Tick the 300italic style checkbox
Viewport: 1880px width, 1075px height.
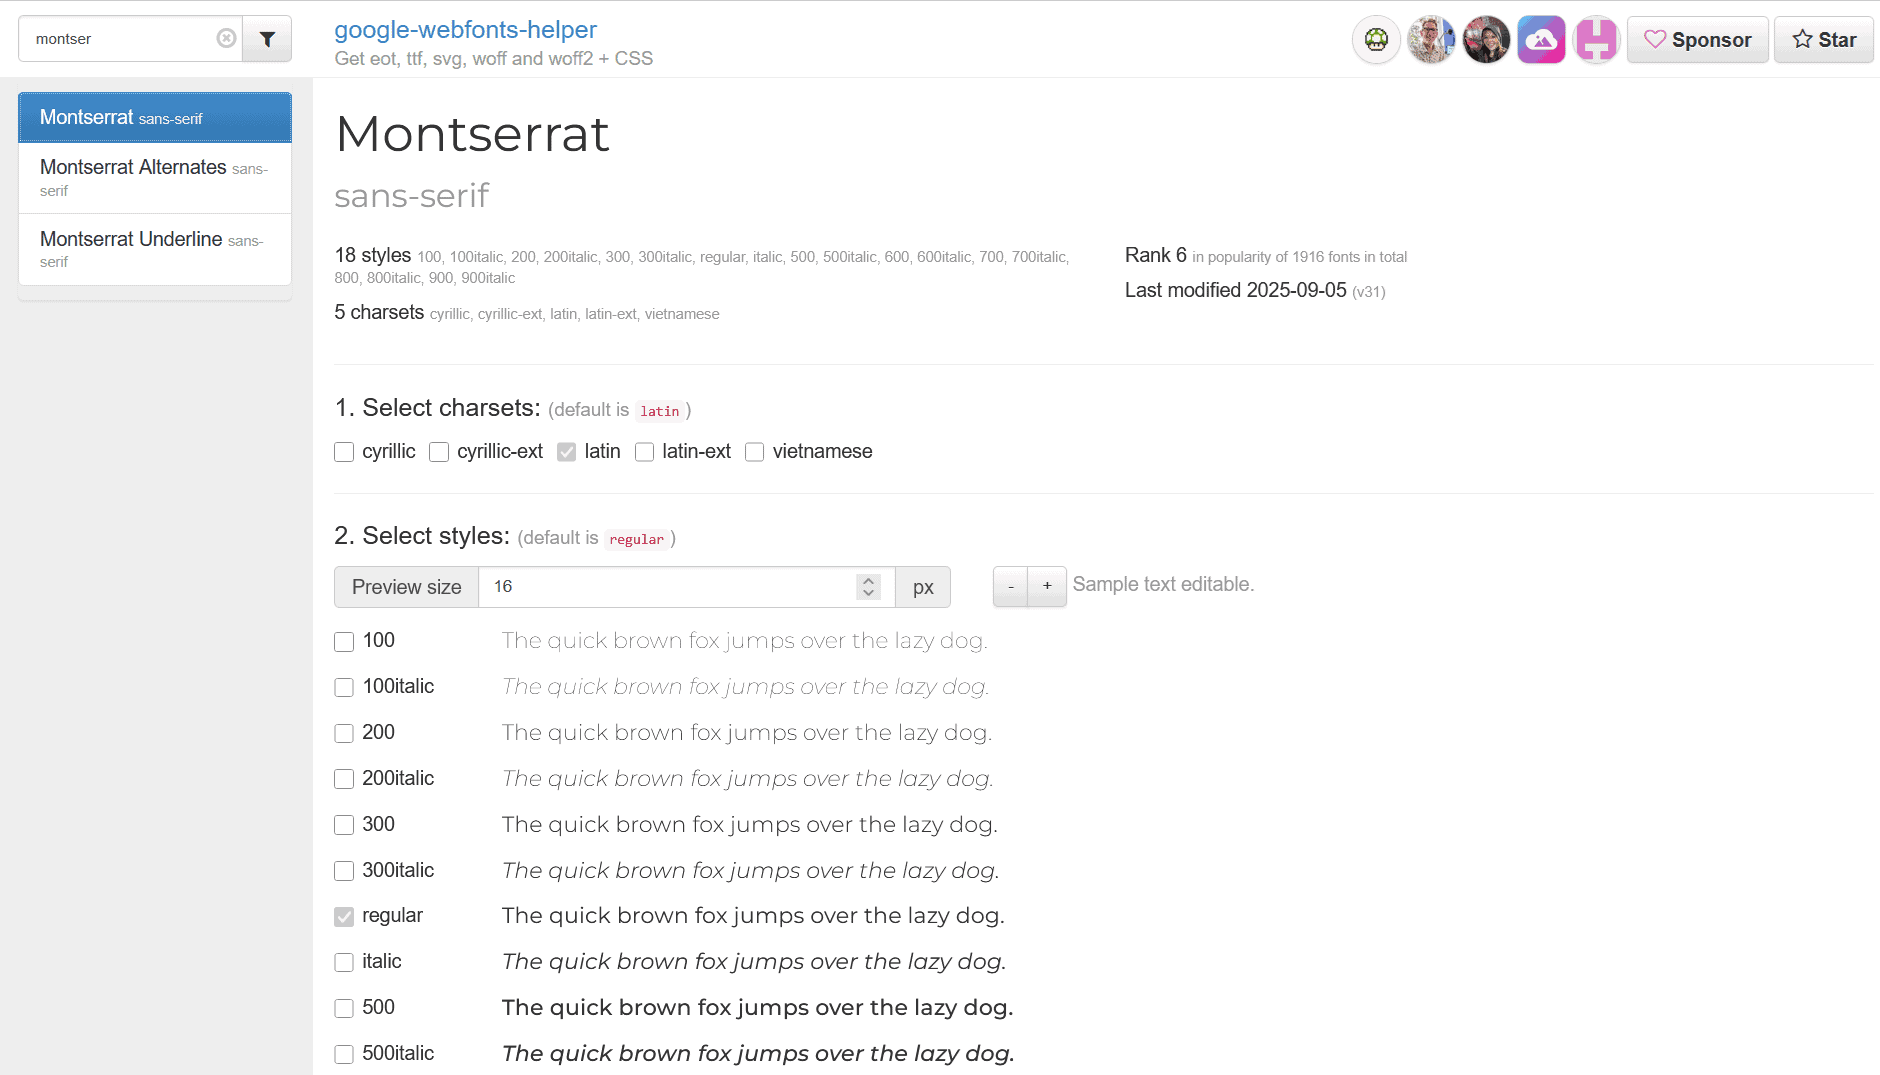coord(344,871)
